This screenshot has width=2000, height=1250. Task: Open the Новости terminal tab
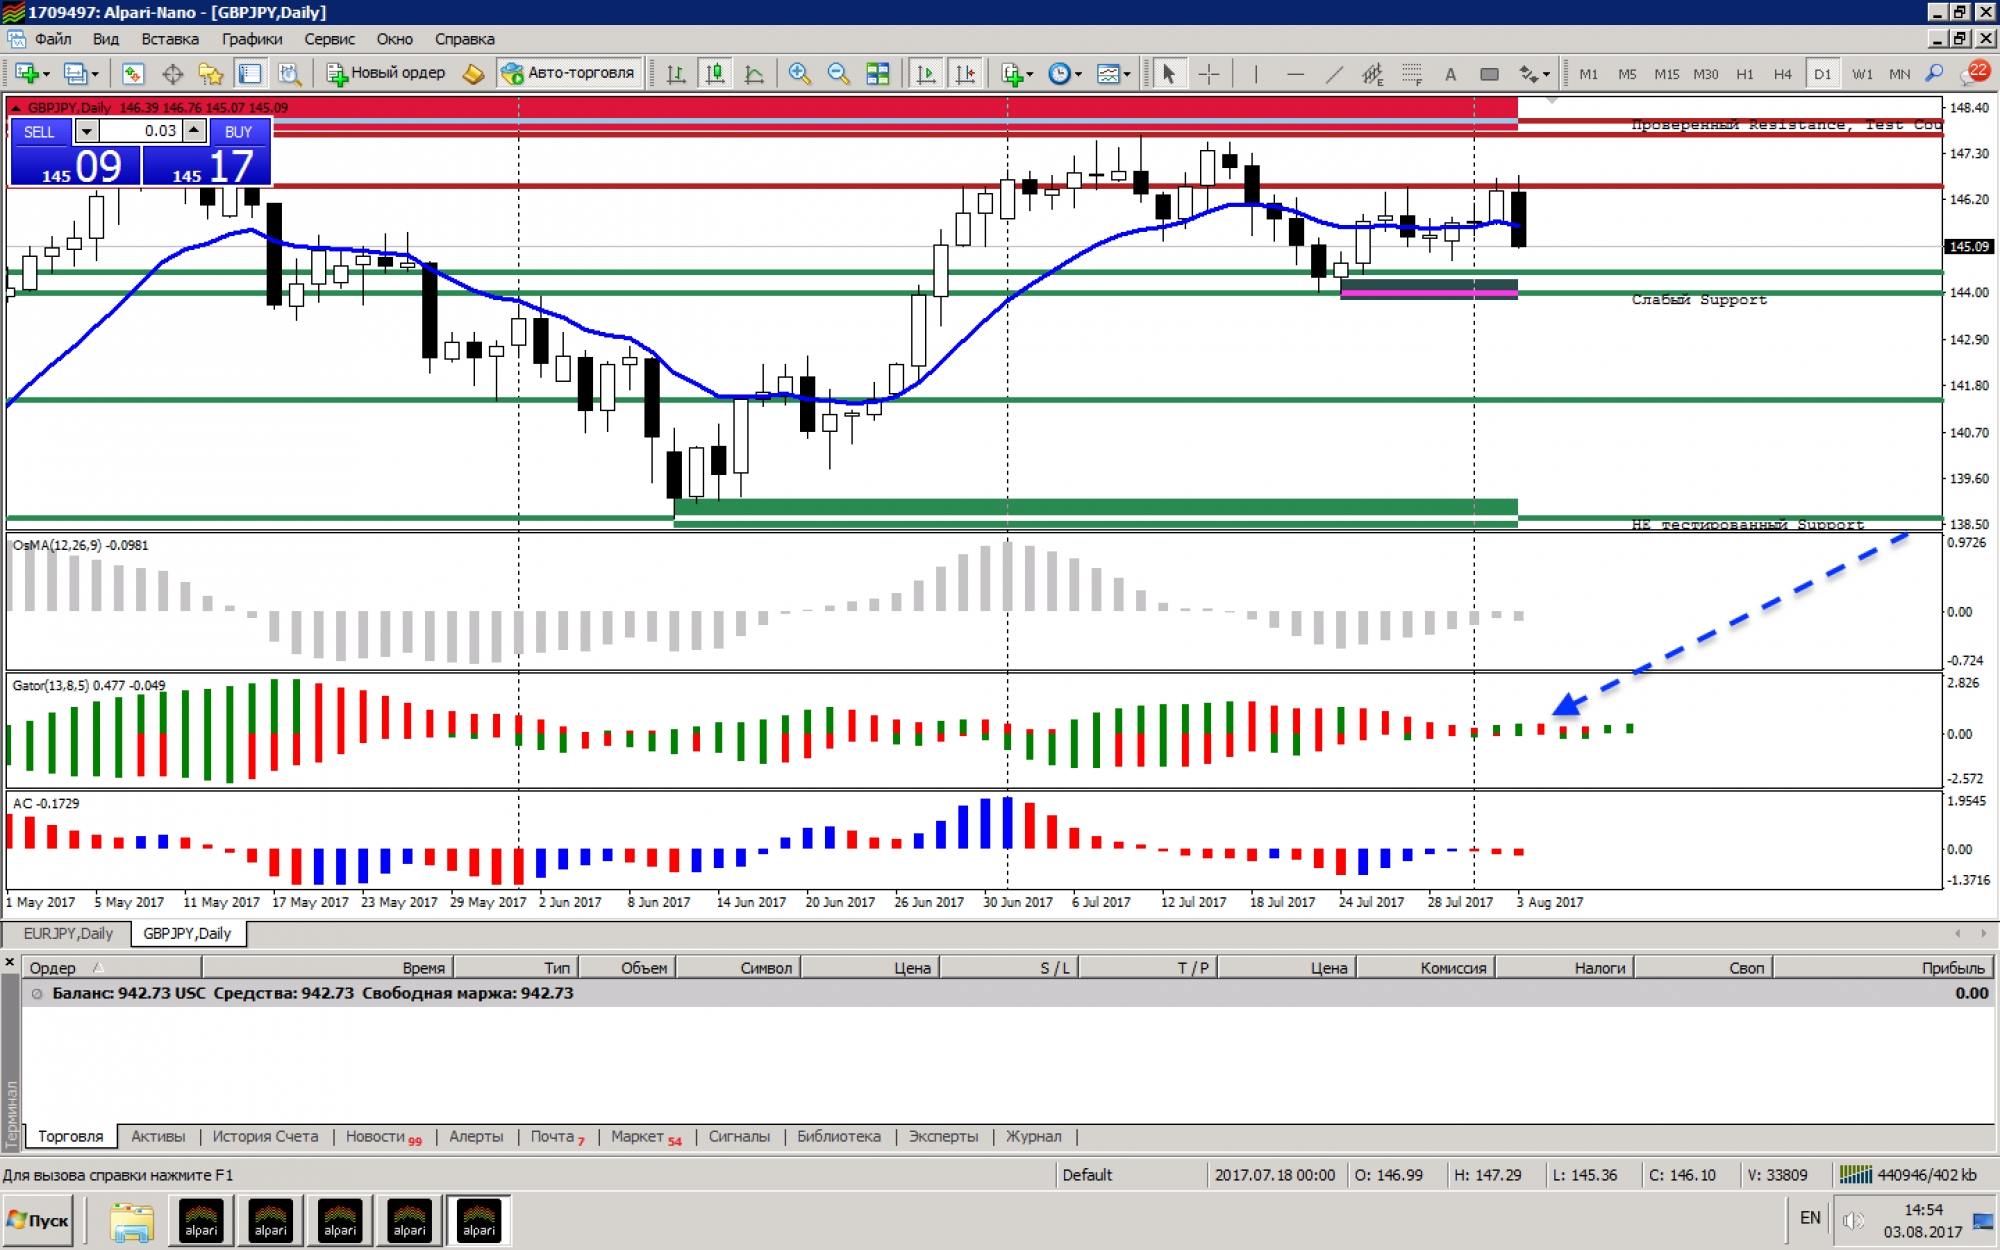point(383,1136)
